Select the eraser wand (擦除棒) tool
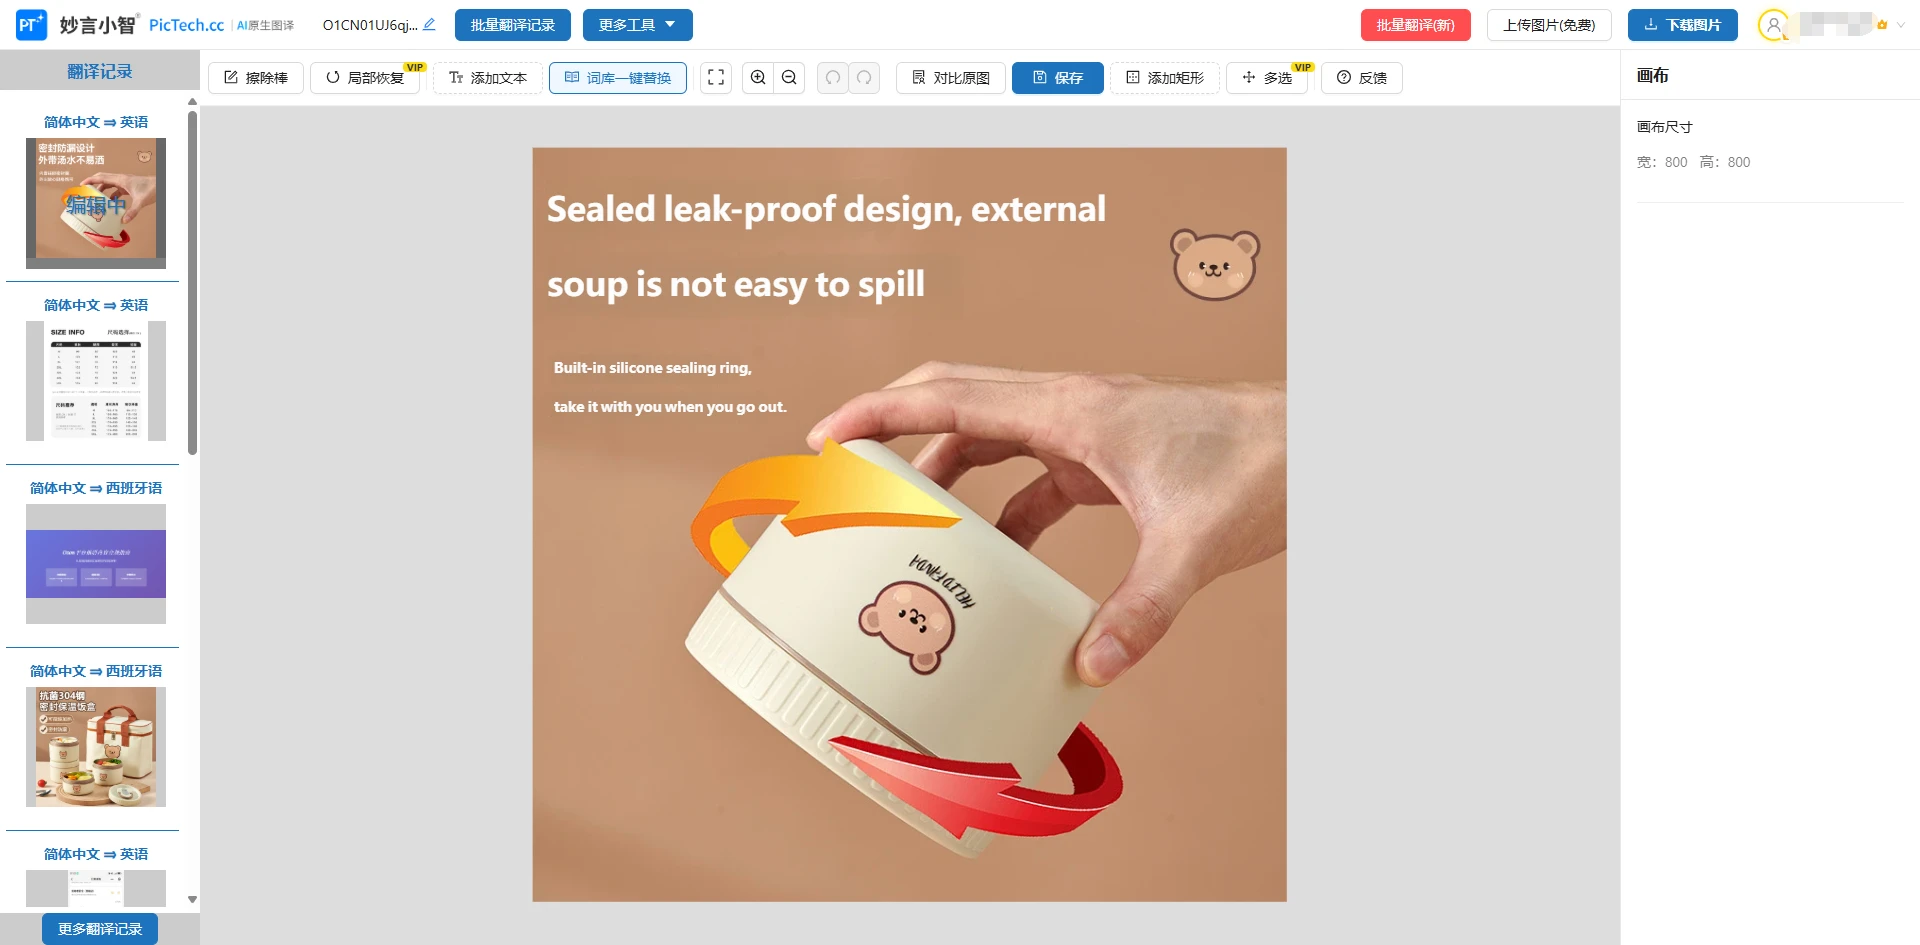This screenshot has height=945, width=1920. point(257,78)
